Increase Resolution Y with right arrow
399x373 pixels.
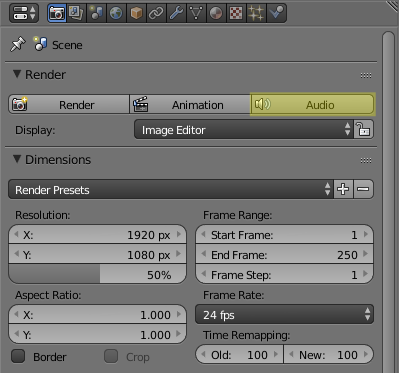[179, 255]
